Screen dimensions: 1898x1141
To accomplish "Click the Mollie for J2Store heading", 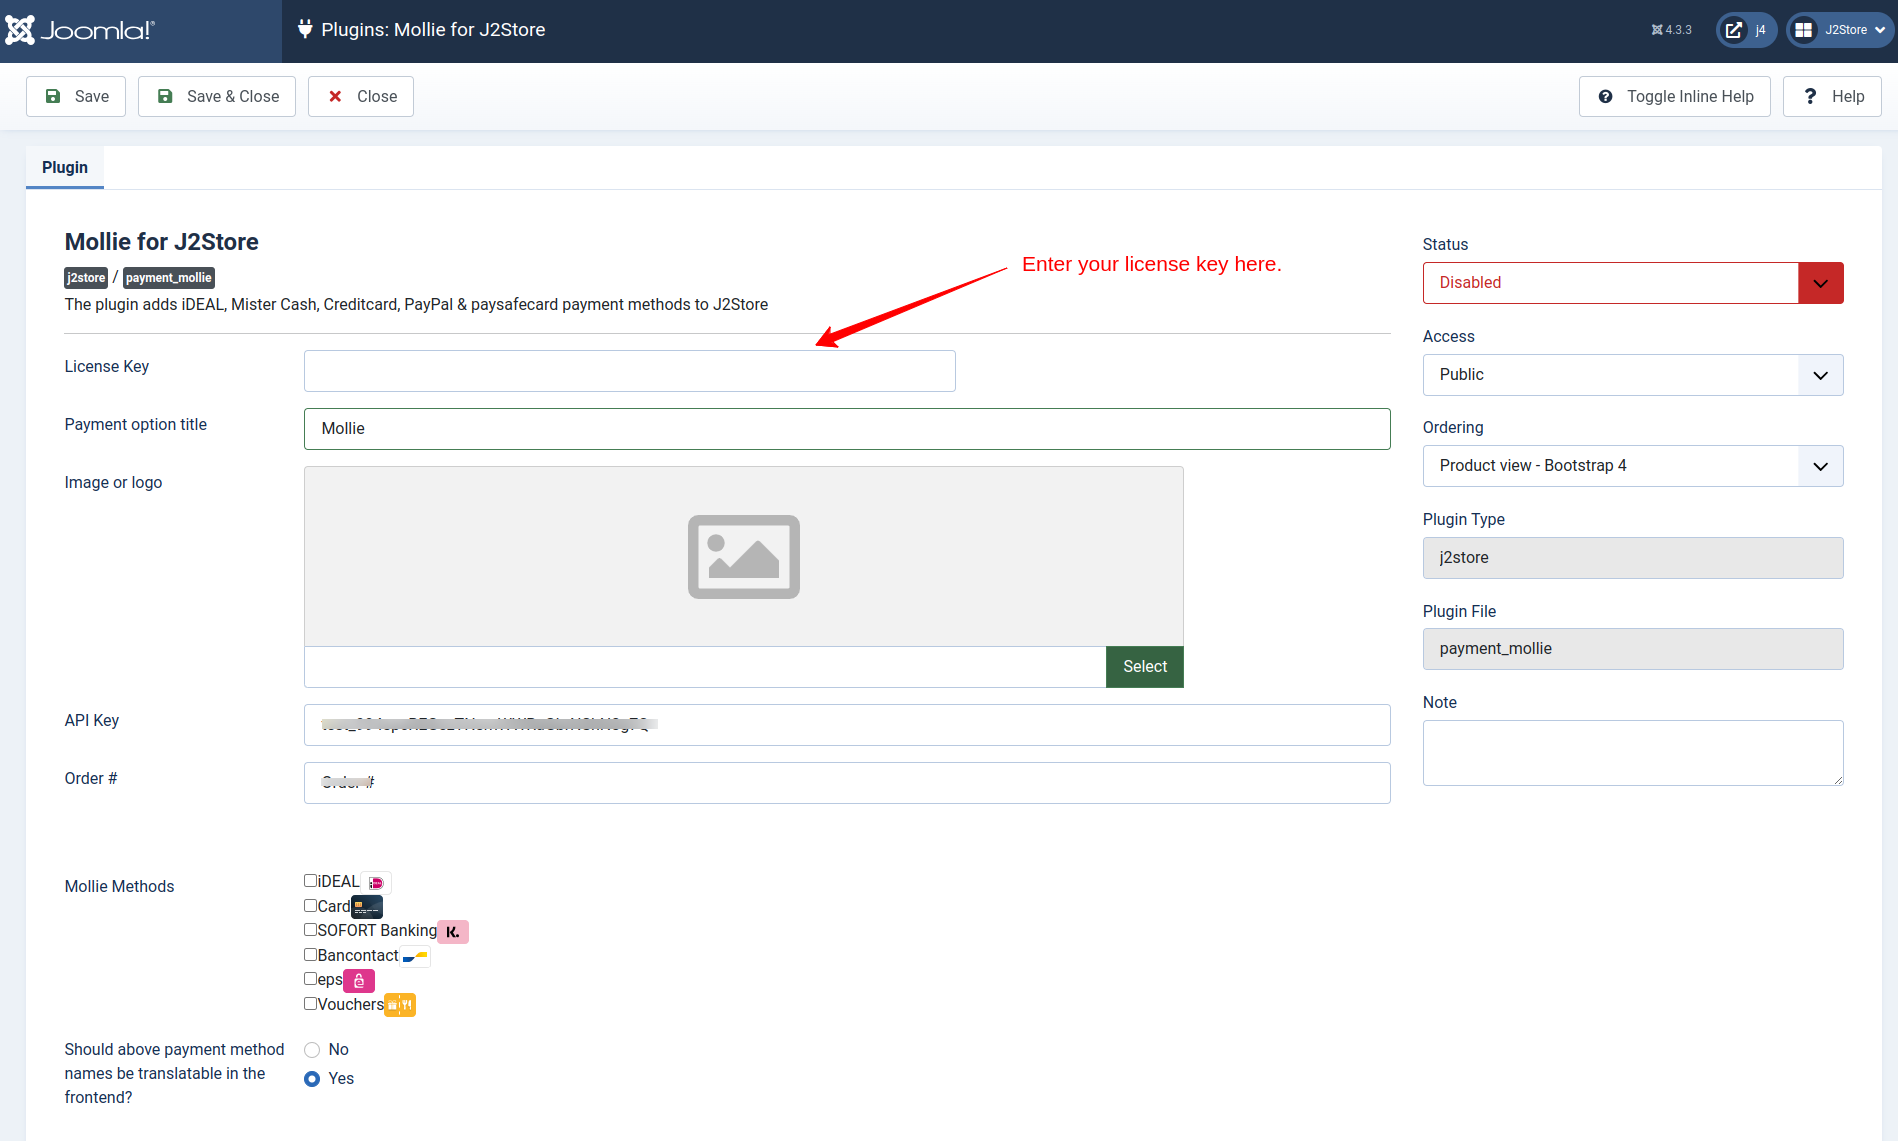I will coord(162,242).
